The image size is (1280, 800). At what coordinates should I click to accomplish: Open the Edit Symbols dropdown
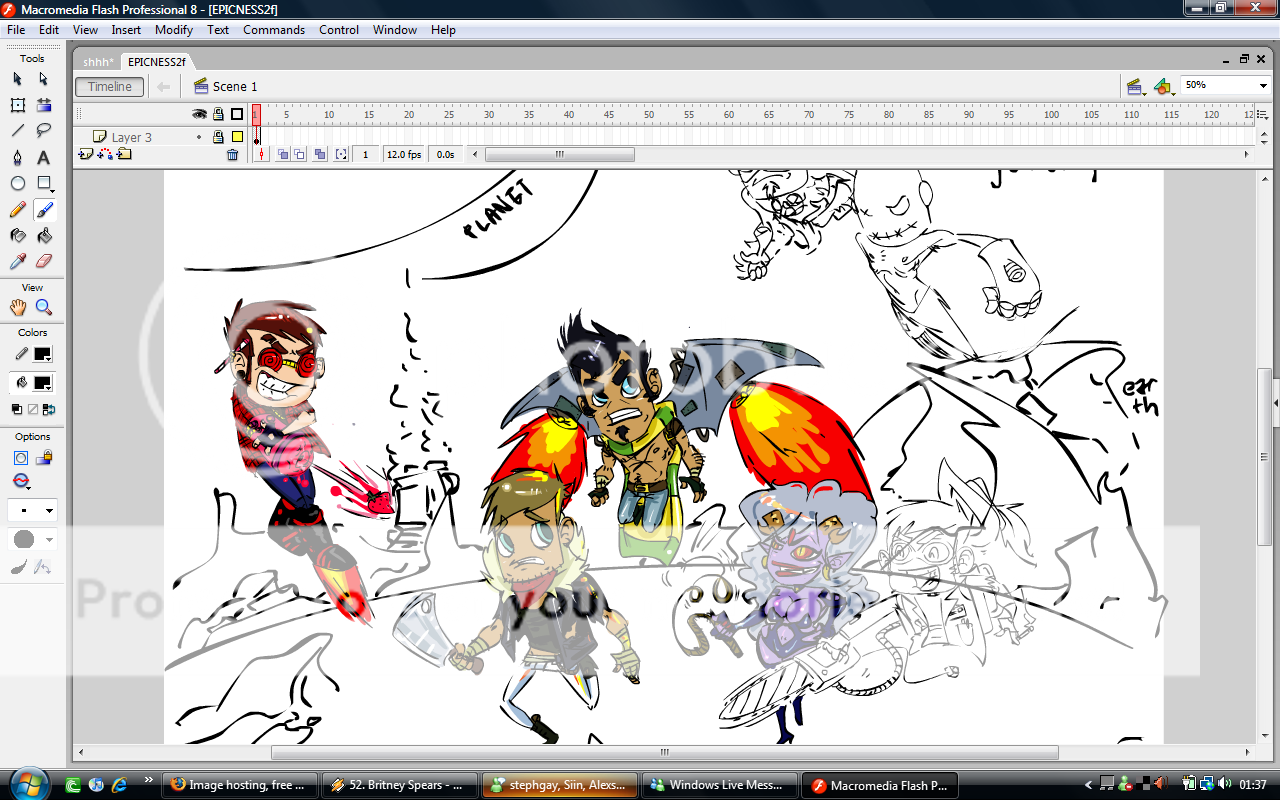click(1163, 87)
